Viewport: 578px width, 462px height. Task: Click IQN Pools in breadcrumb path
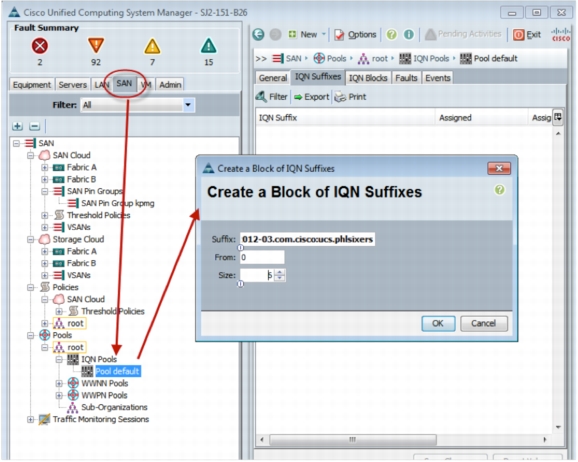click(x=424, y=58)
